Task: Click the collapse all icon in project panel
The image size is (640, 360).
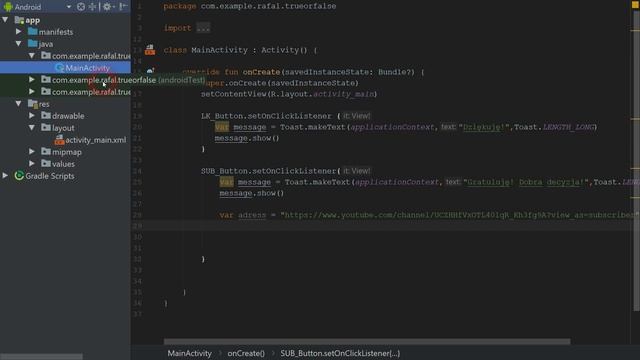Action: (93, 7)
